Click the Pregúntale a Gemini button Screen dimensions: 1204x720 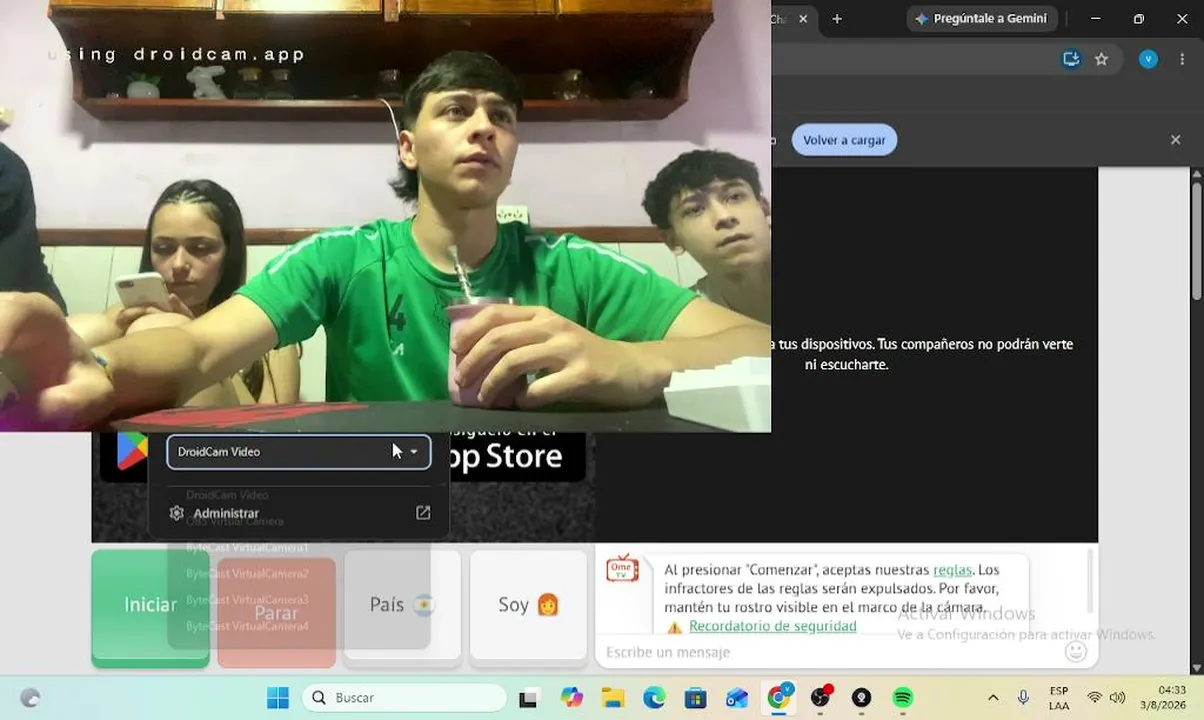pyautogui.click(x=981, y=19)
